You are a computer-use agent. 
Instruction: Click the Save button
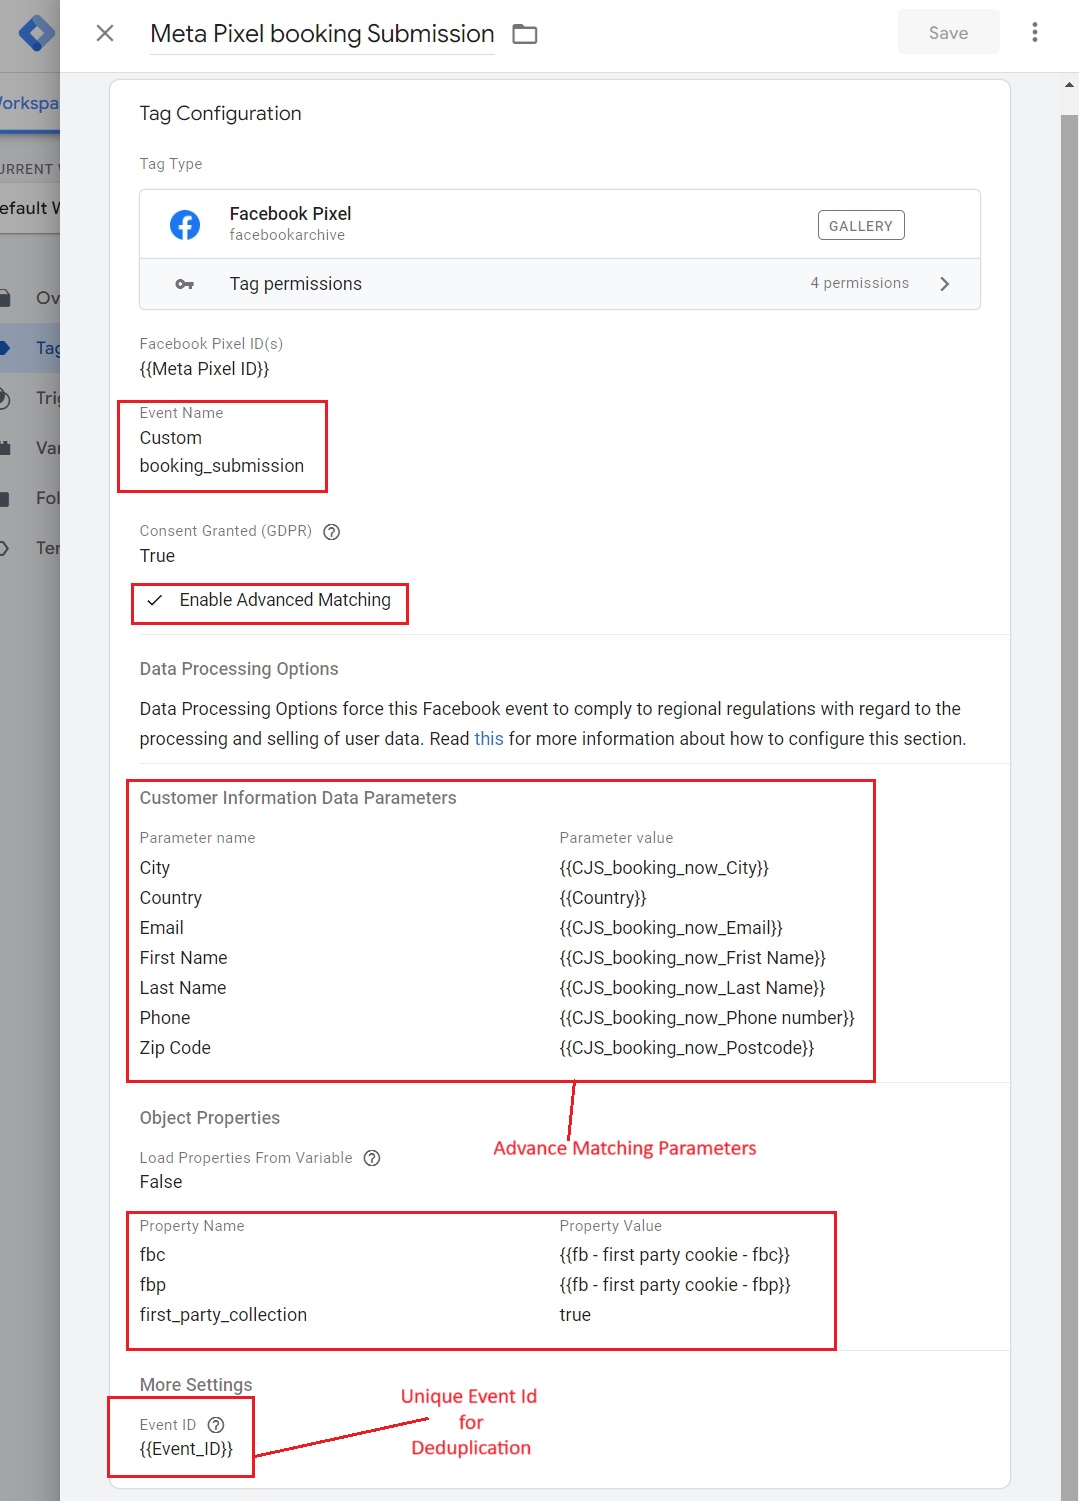click(x=948, y=33)
